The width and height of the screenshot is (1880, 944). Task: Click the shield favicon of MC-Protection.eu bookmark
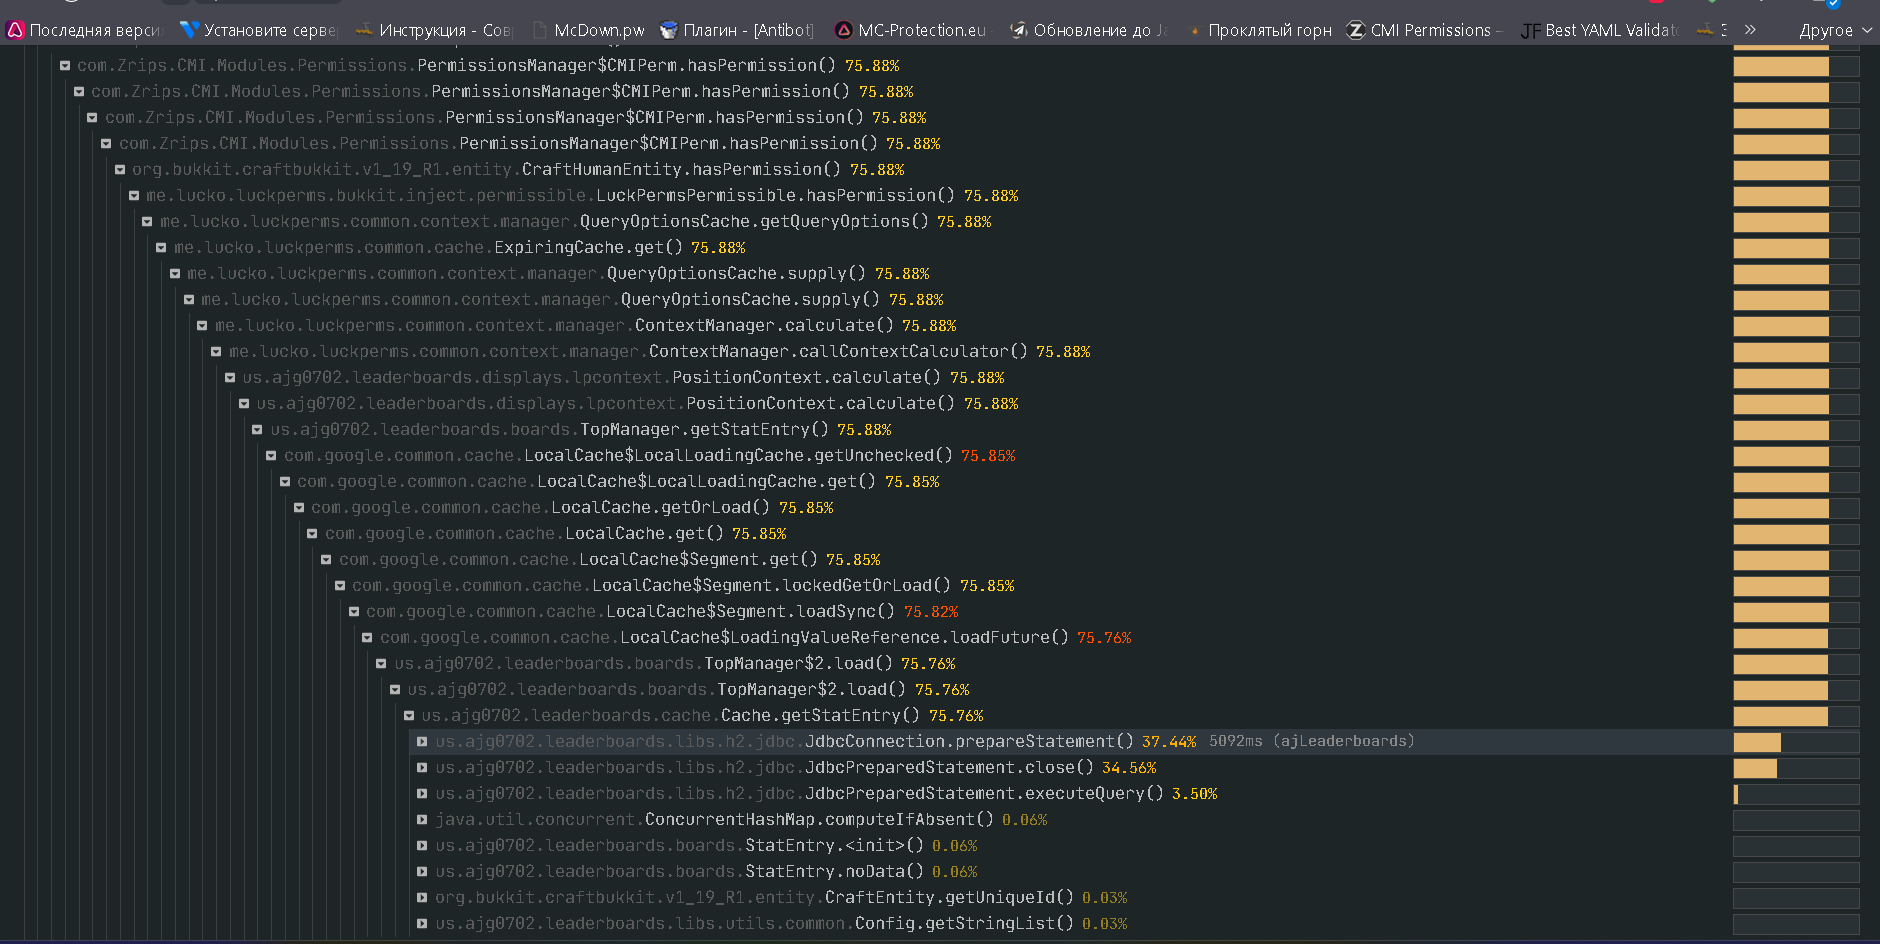[845, 30]
